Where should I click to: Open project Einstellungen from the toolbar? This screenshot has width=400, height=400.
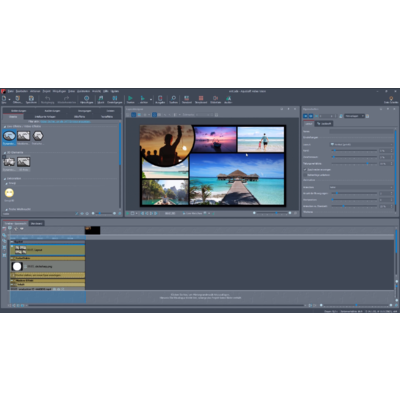pyautogui.click(x=115, y=98)
